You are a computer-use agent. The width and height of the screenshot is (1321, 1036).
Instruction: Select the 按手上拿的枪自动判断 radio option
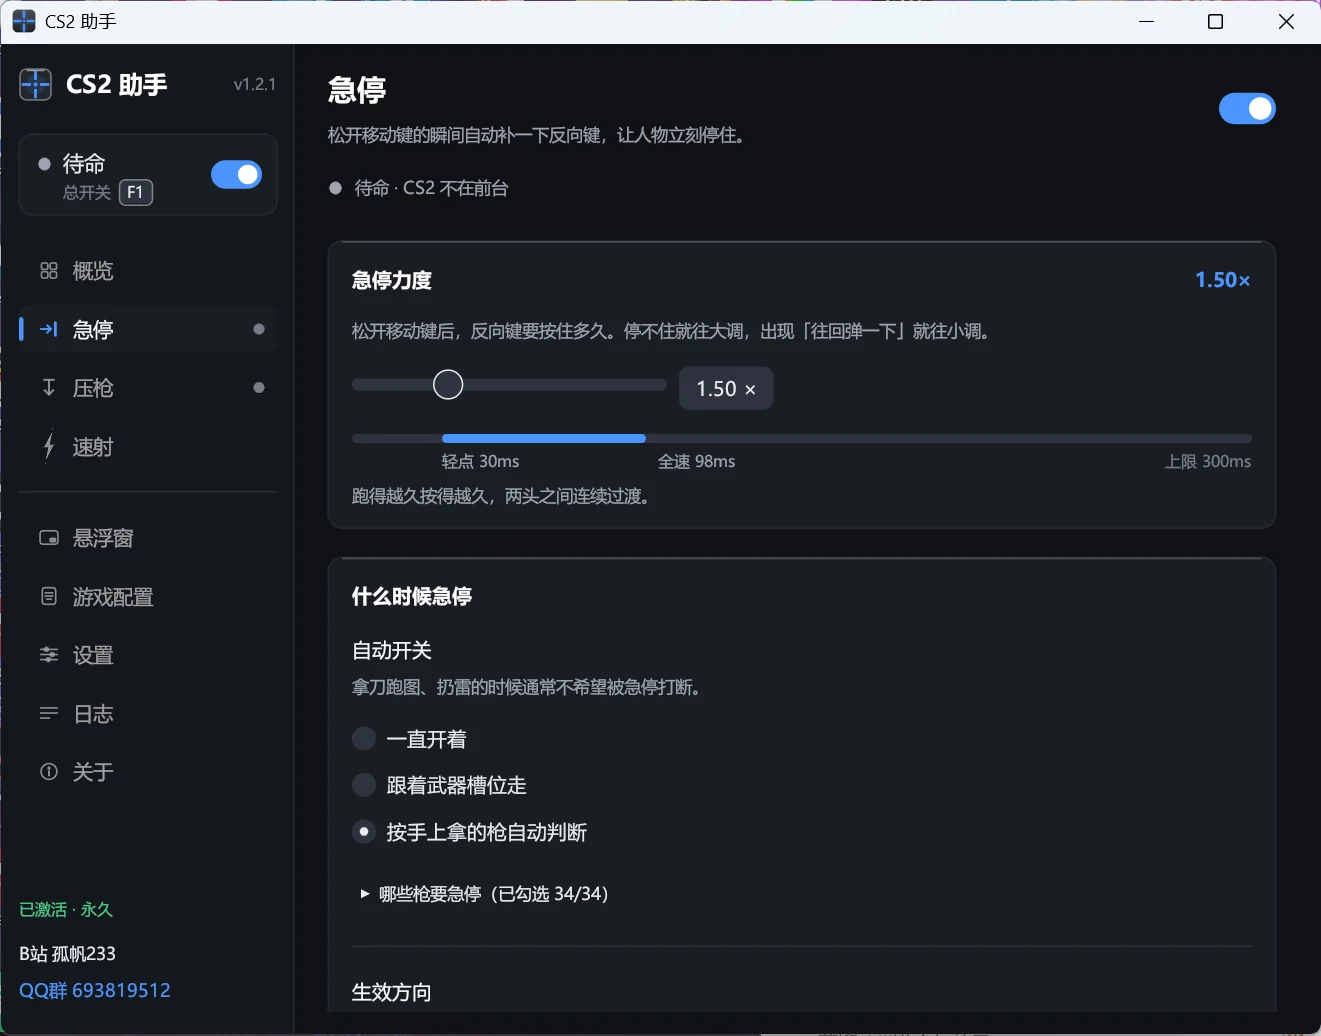[364, 832]
